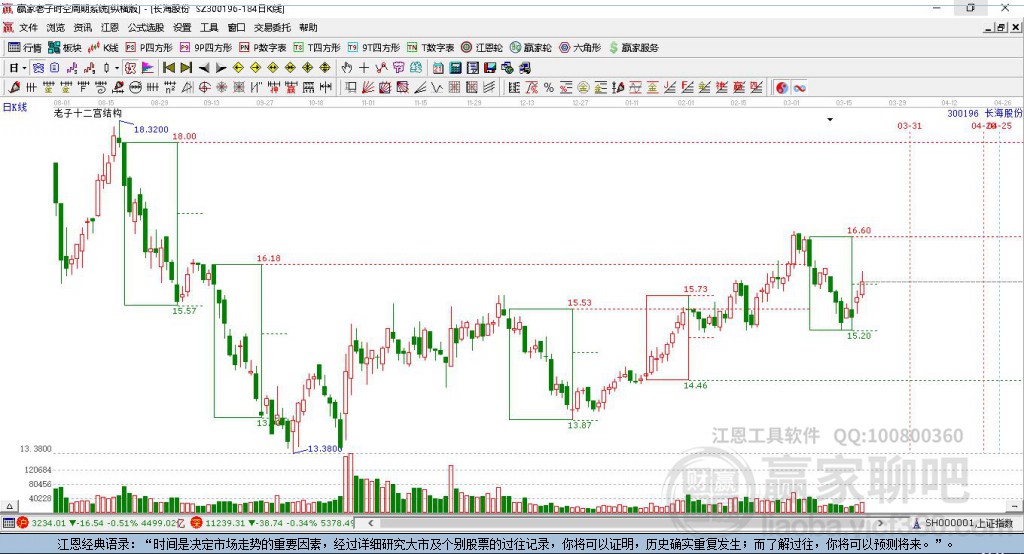Open the calendar icon in the toolbar
Viewport: 1024px width, 554px height.
point(438,68)
